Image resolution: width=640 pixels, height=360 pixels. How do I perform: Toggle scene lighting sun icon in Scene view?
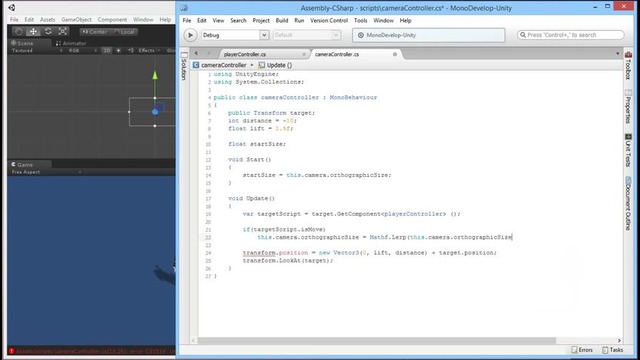point(118,51)
